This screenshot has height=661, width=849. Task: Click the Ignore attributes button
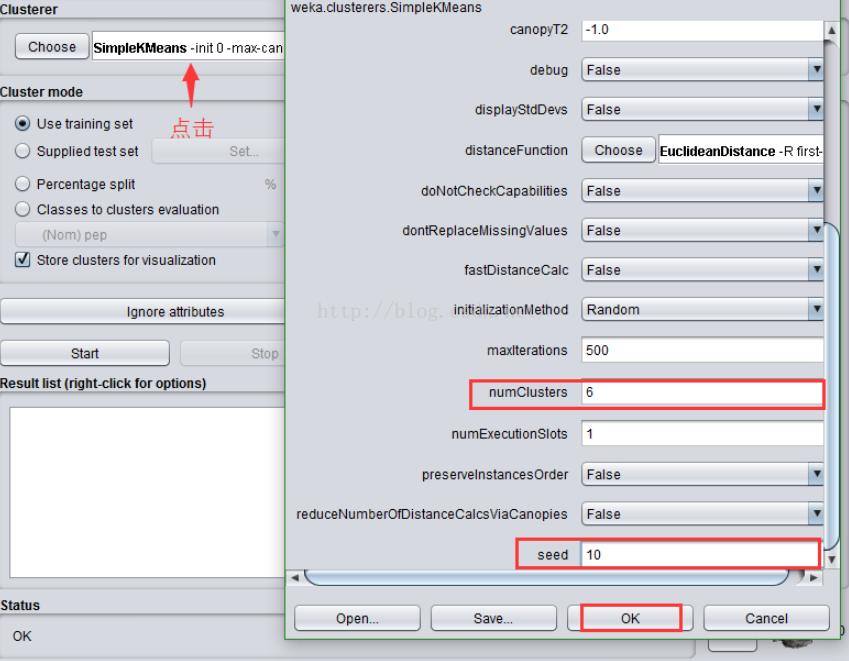(143, 312)
